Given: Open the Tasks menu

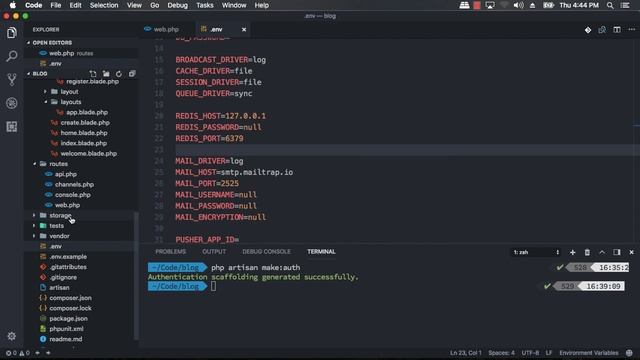Looking at the screenshot, I should [x=204, y=5].
